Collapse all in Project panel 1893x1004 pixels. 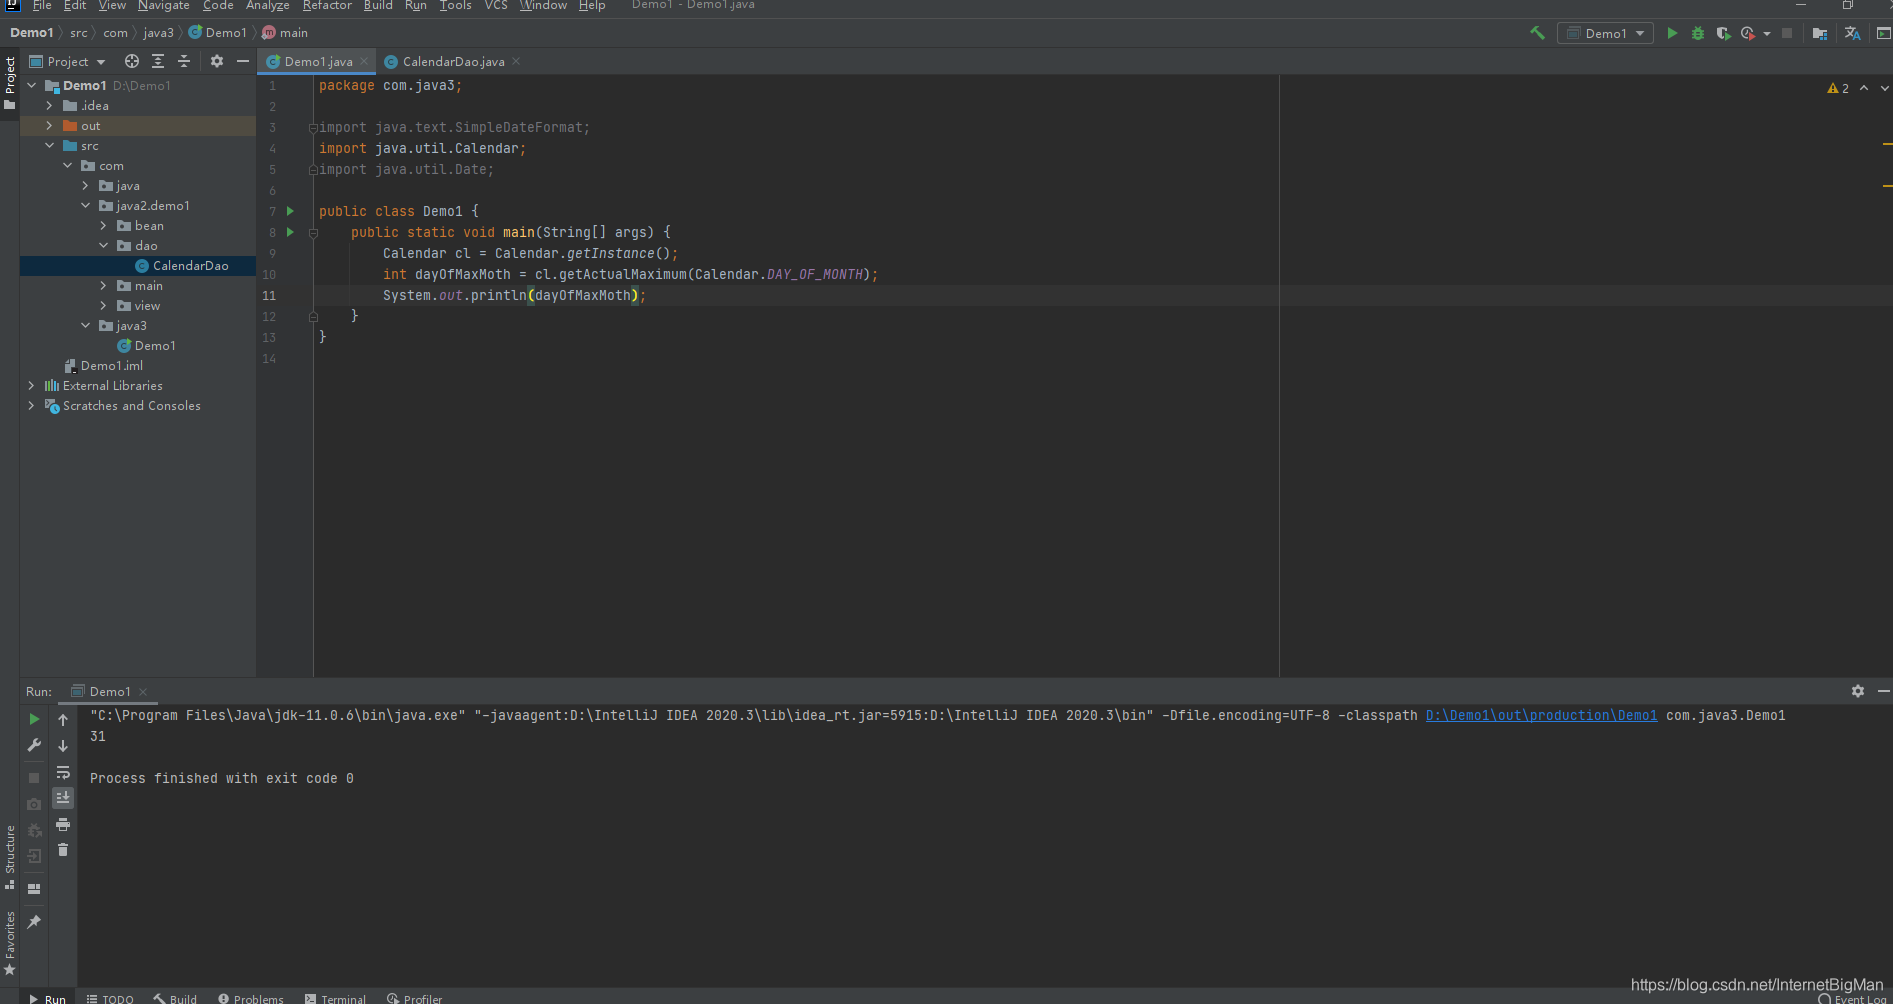[184, 61]
